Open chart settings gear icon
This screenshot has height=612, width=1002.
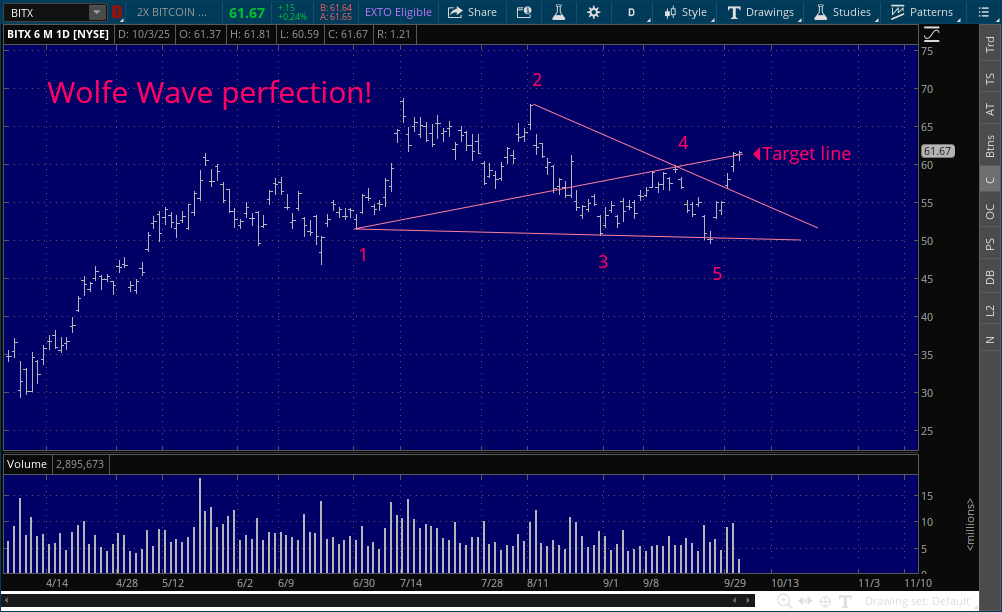pyautogui.click(x=594, y=12)
